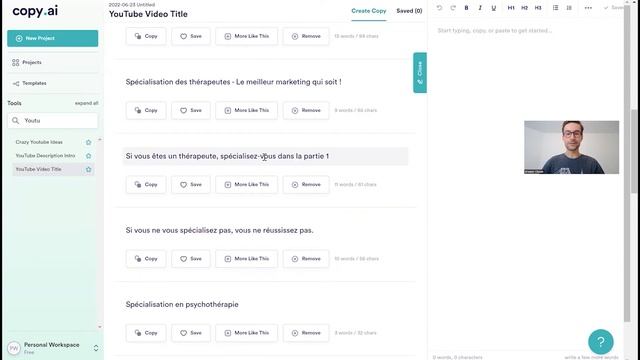
Task: Switch to the Create Copy tab
Action: (369, 11)
